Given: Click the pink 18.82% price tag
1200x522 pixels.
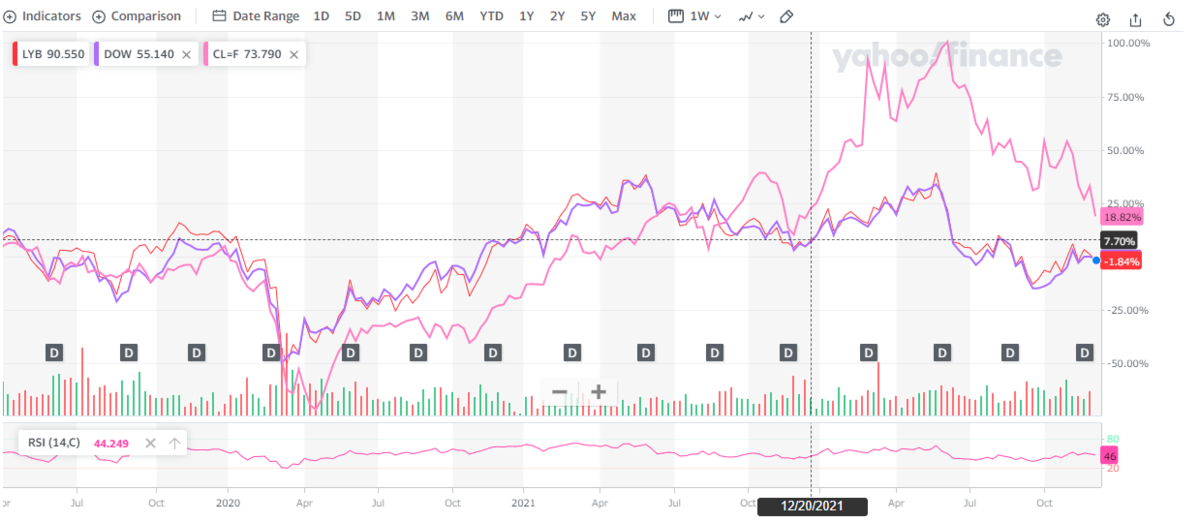Looking at the screenshot, I should (1121, 217).
